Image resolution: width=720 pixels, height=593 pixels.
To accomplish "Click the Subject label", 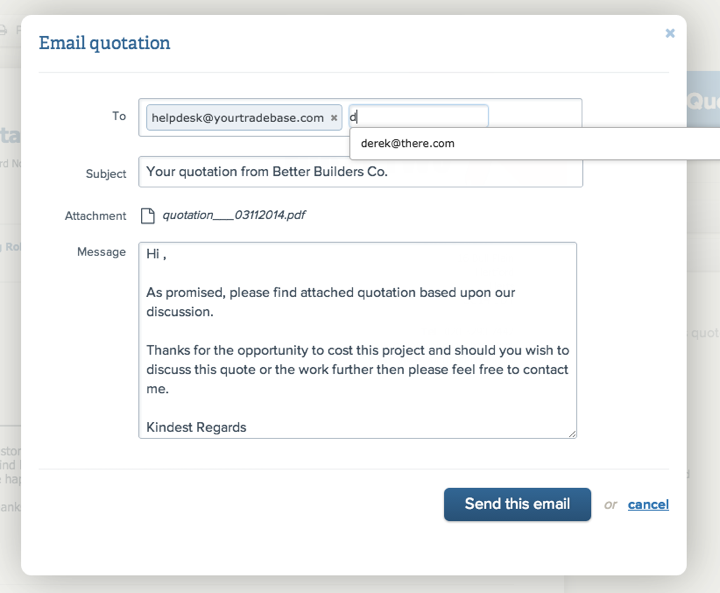I will point(106,174).
